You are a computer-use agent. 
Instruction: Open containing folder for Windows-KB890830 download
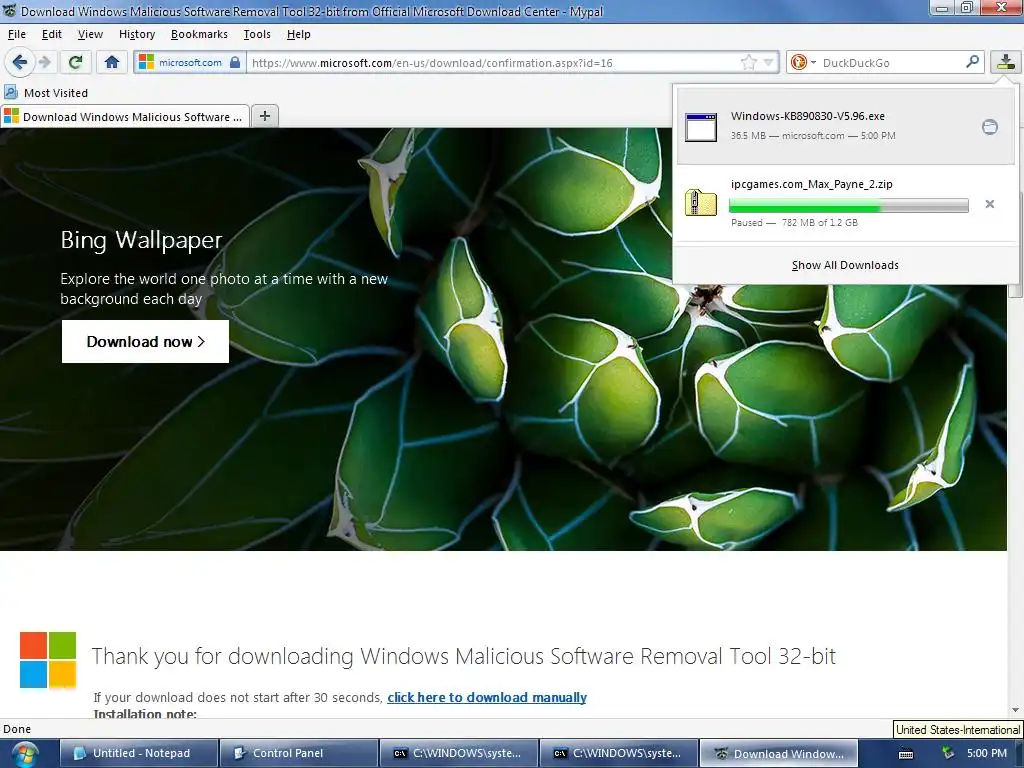tap(990, 127)
